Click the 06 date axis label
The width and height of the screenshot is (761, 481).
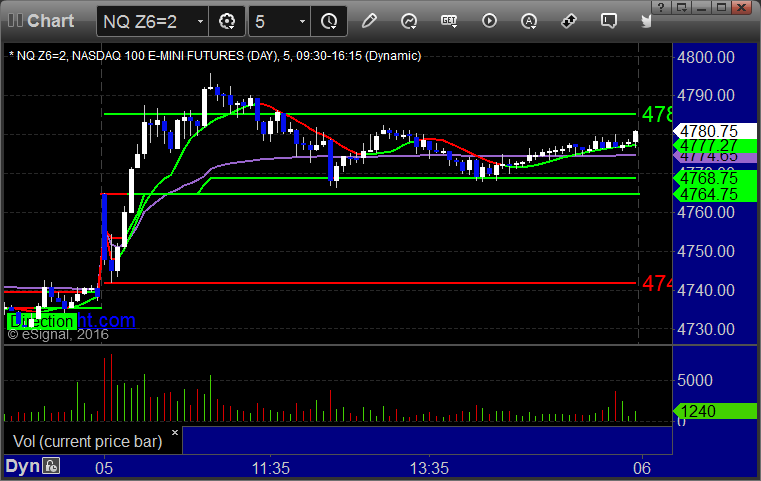pos(642,468)
